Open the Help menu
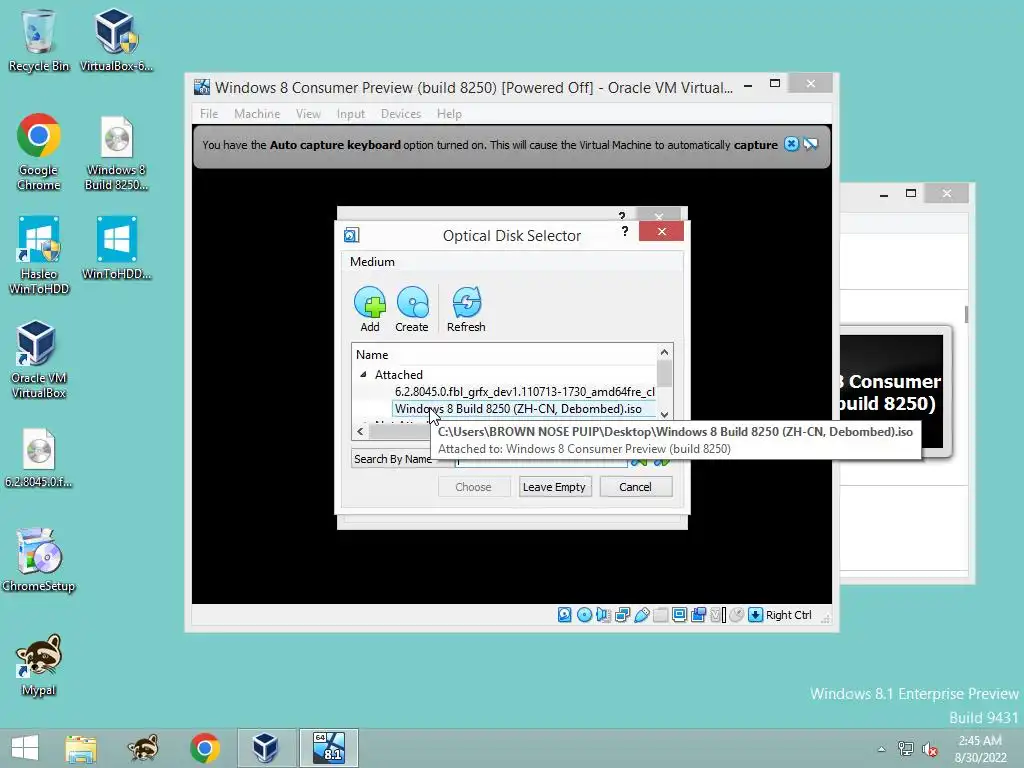 [449, 114]
